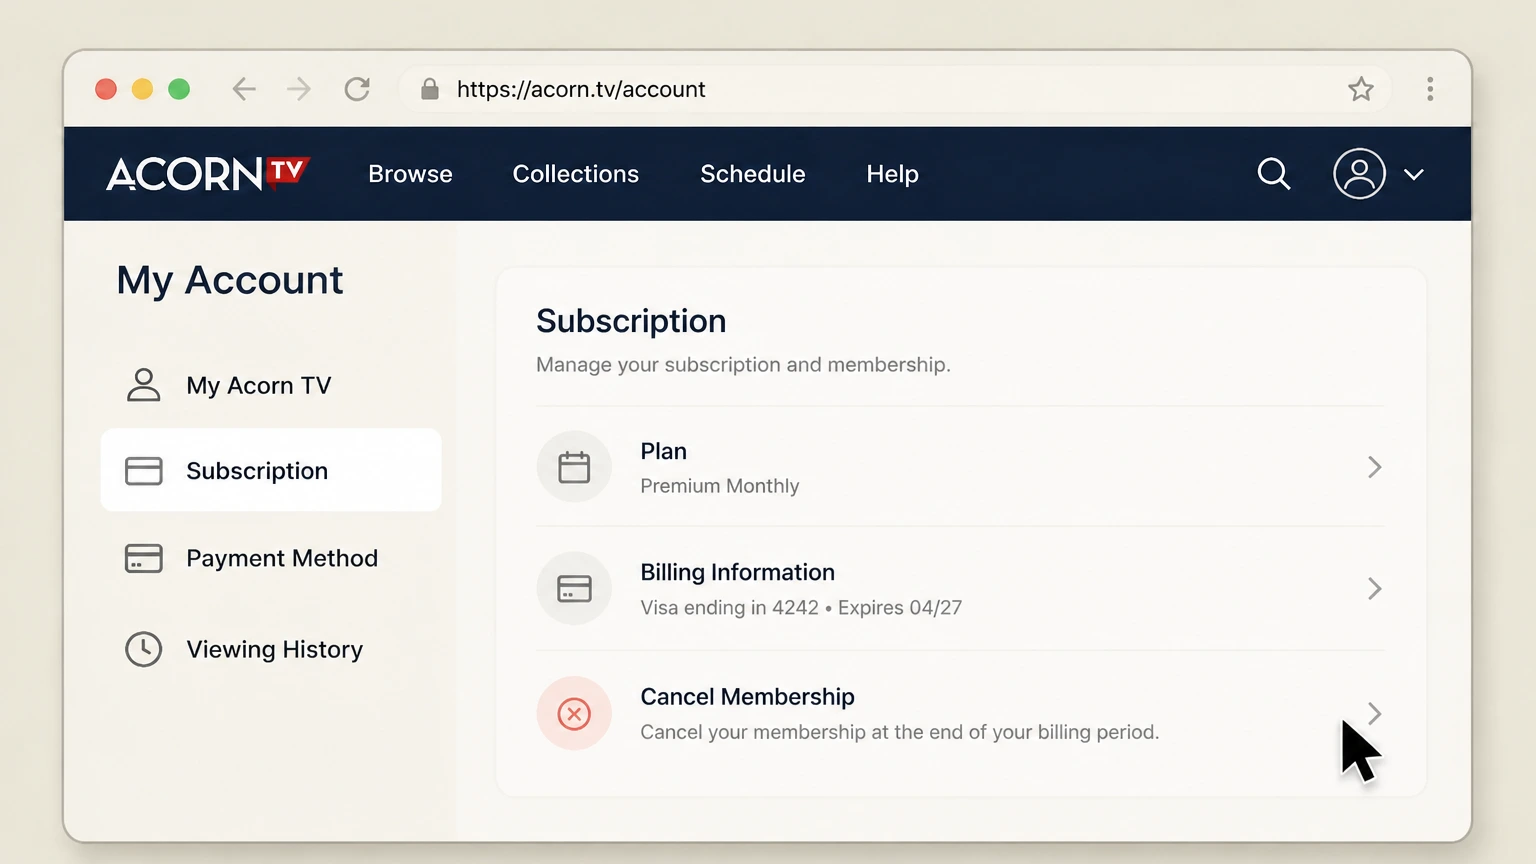Screen dimensions: 1536x864
Task: Open search with the magnifier icon
Action: [1273, 174]
